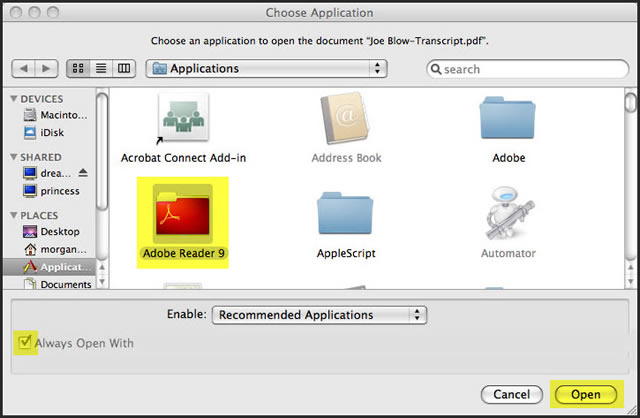Open the morgan home folder in sidebar
Viewport: 640px width, 418px height.
[55, 249]
